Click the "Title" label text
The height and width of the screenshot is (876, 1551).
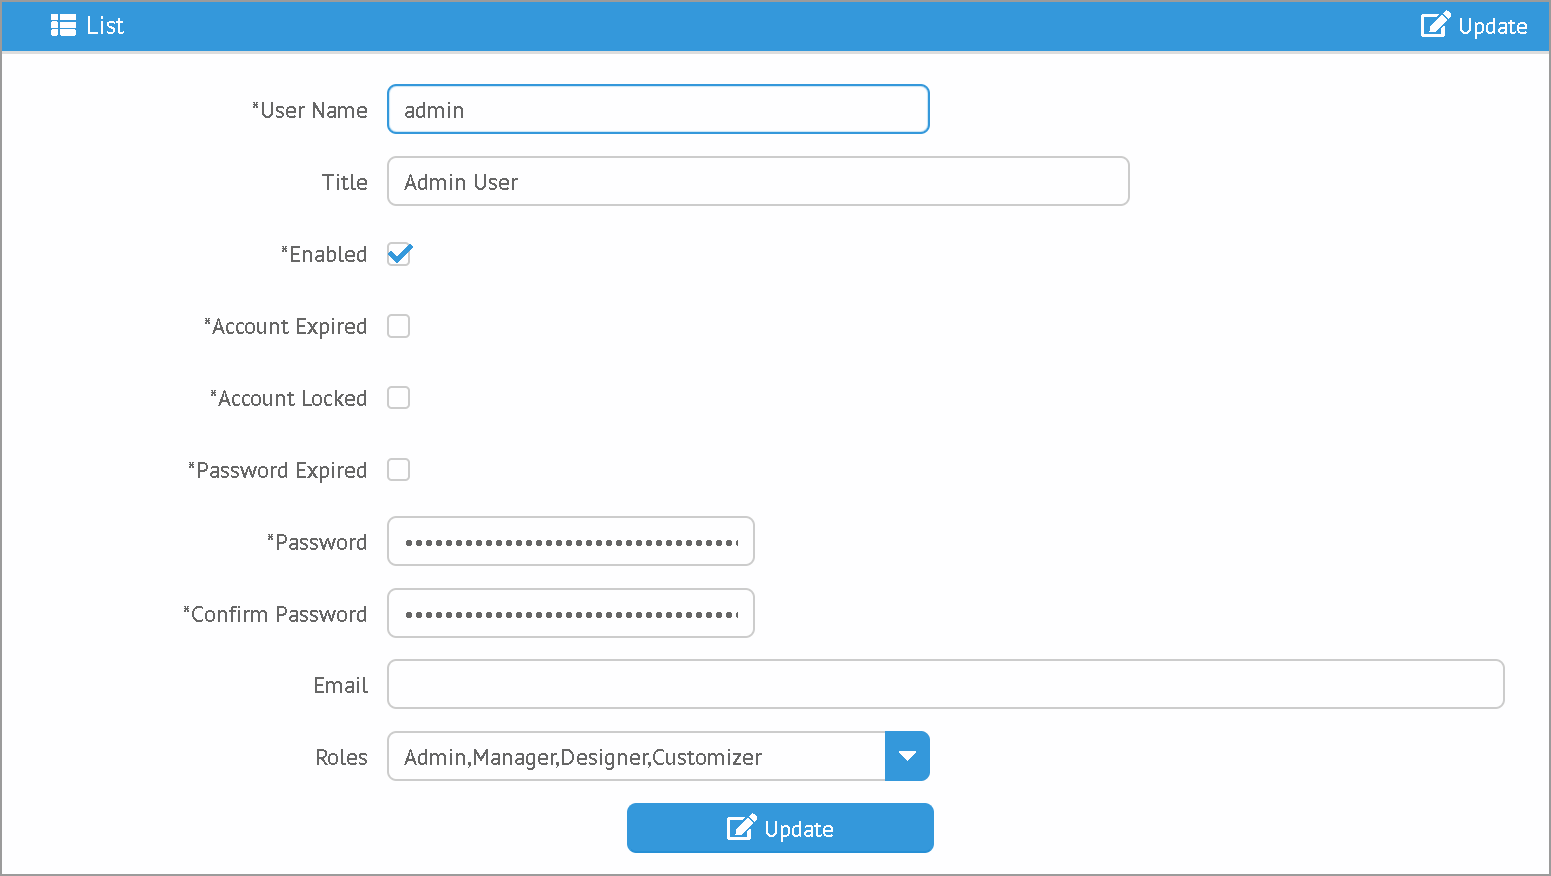345,182
